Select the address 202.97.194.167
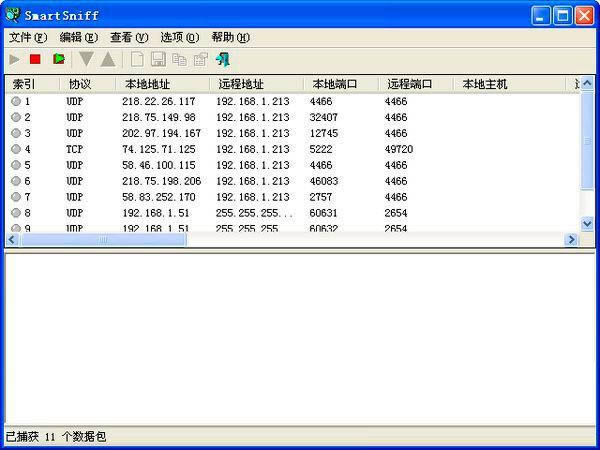 [161, 133]
